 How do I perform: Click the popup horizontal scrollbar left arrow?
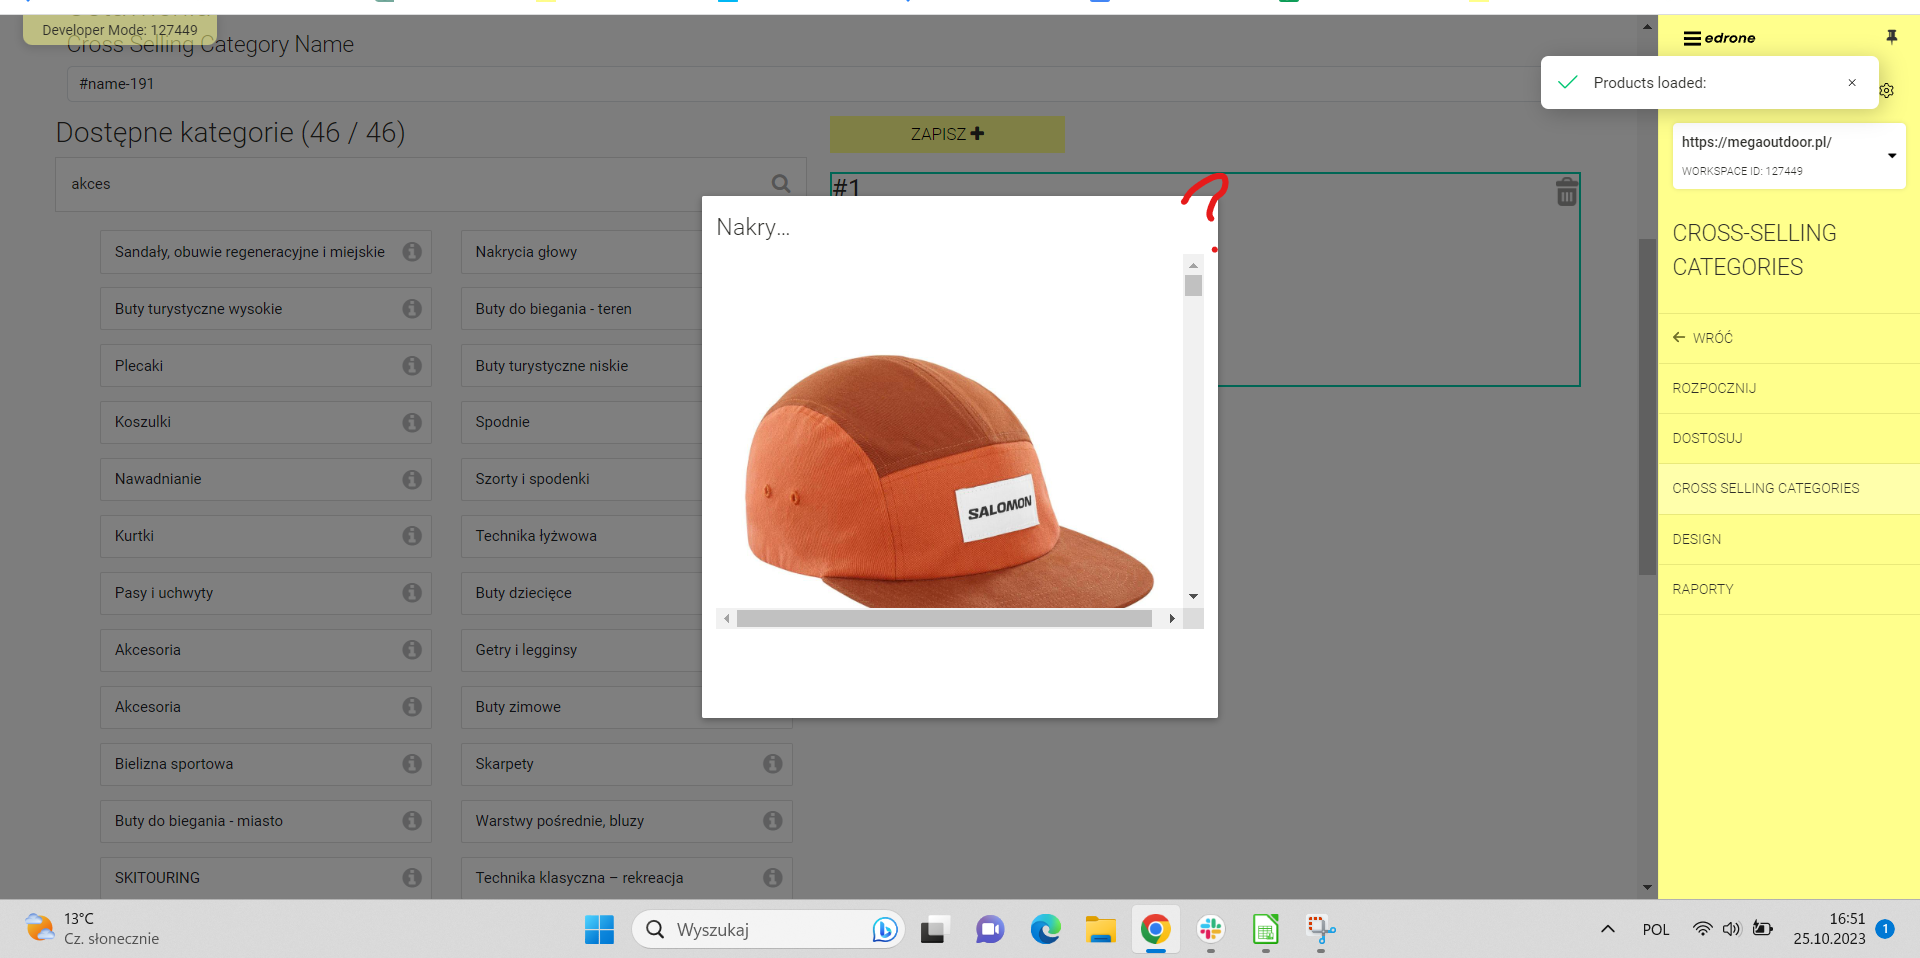point(727,619)
